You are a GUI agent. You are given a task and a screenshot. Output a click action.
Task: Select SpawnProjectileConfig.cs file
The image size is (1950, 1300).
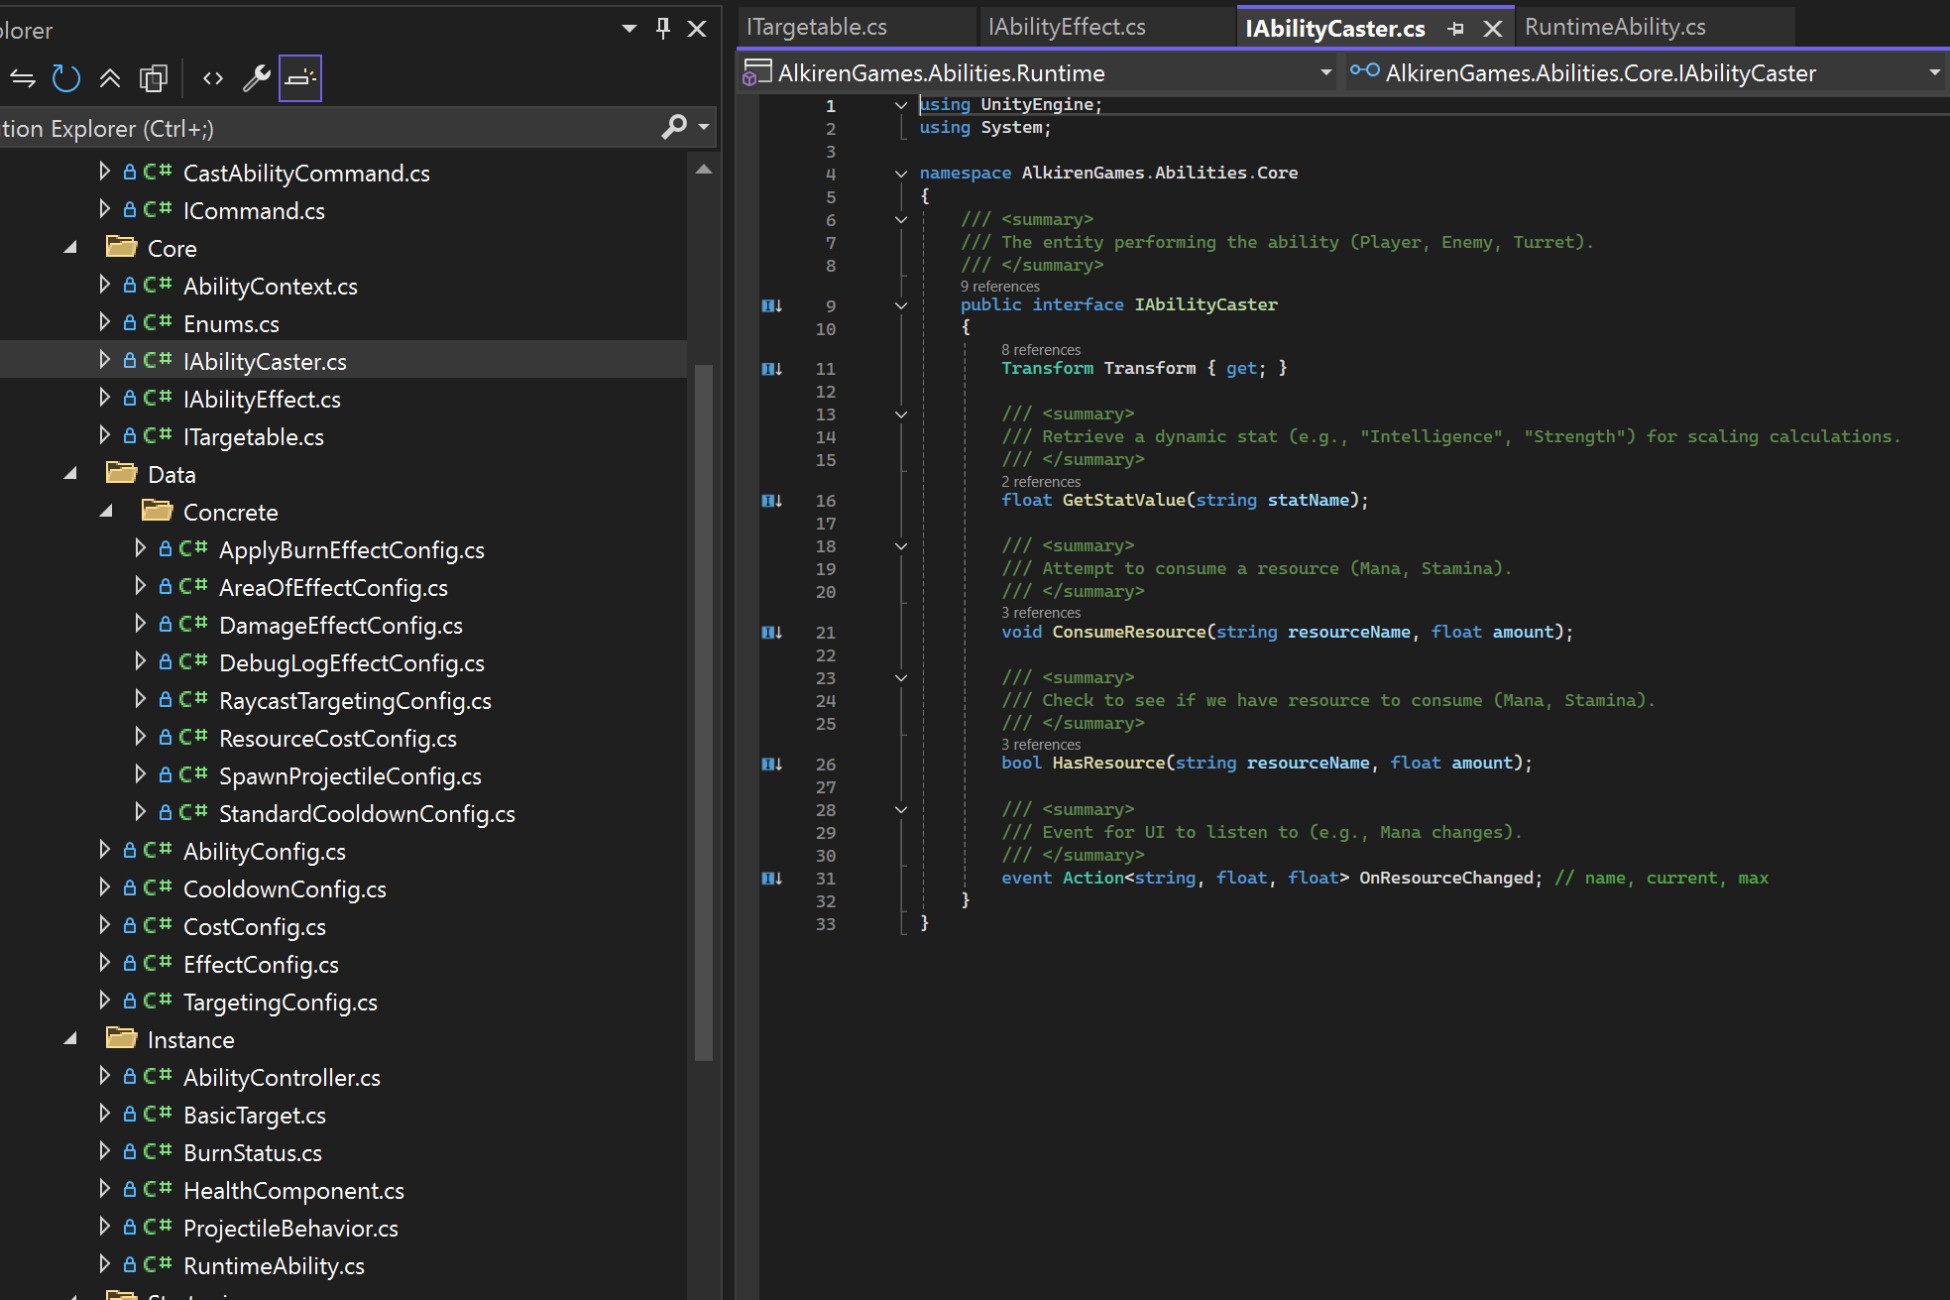click(x=350, y=775)
